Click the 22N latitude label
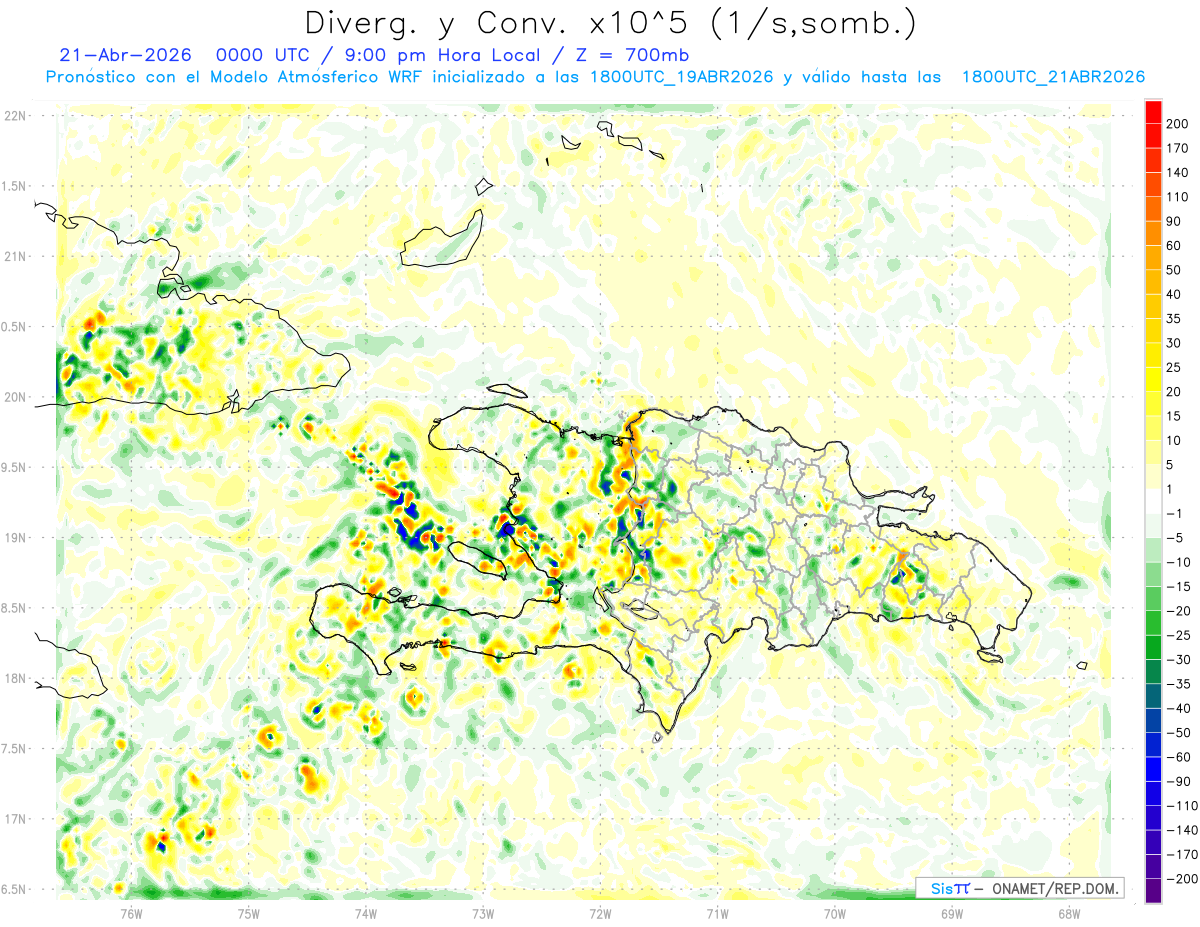The image size is (1200, 927). [15, 115]
